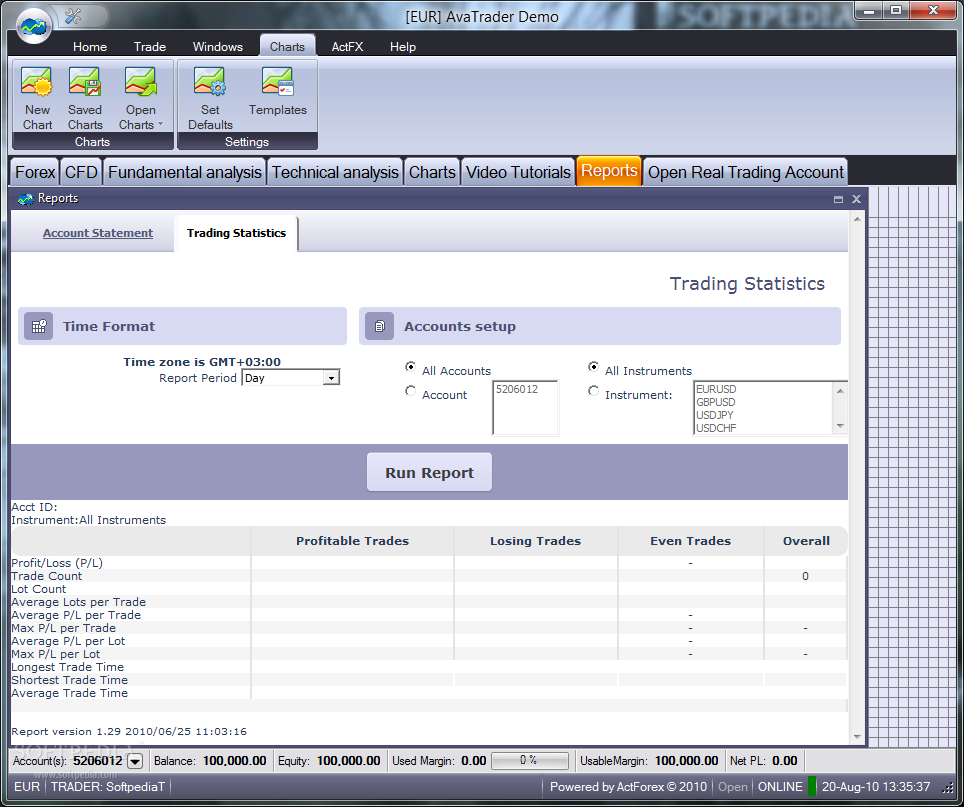Minimize the Reports panel
This screenshot has width=964, height=807.
838,199
